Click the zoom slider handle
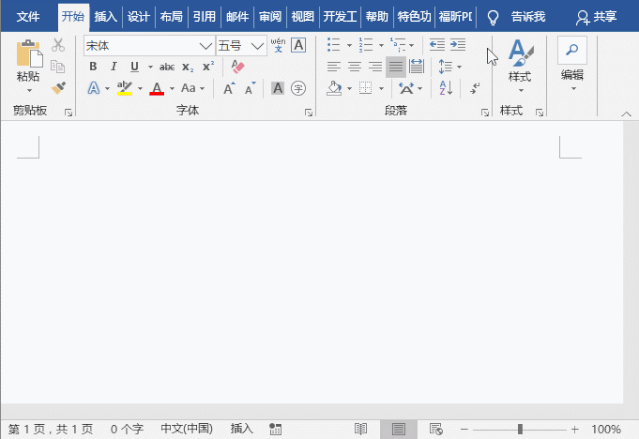 520,429
